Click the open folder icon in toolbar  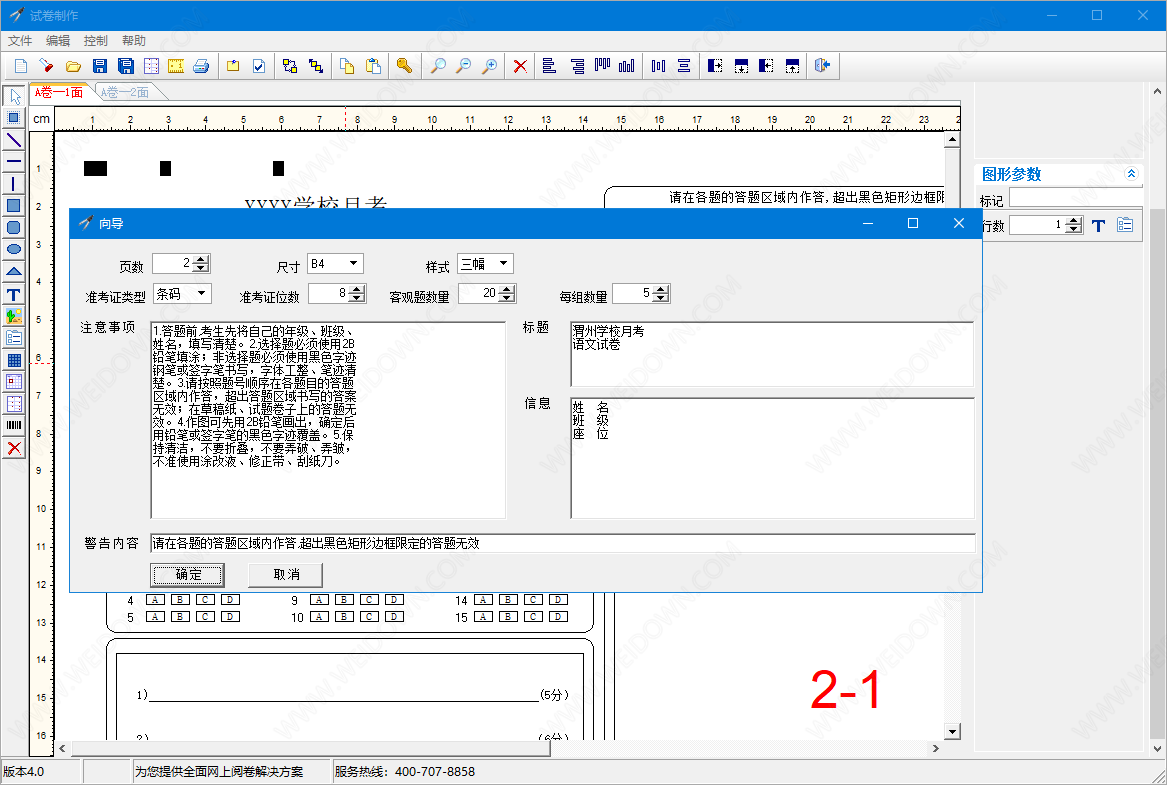73,66
